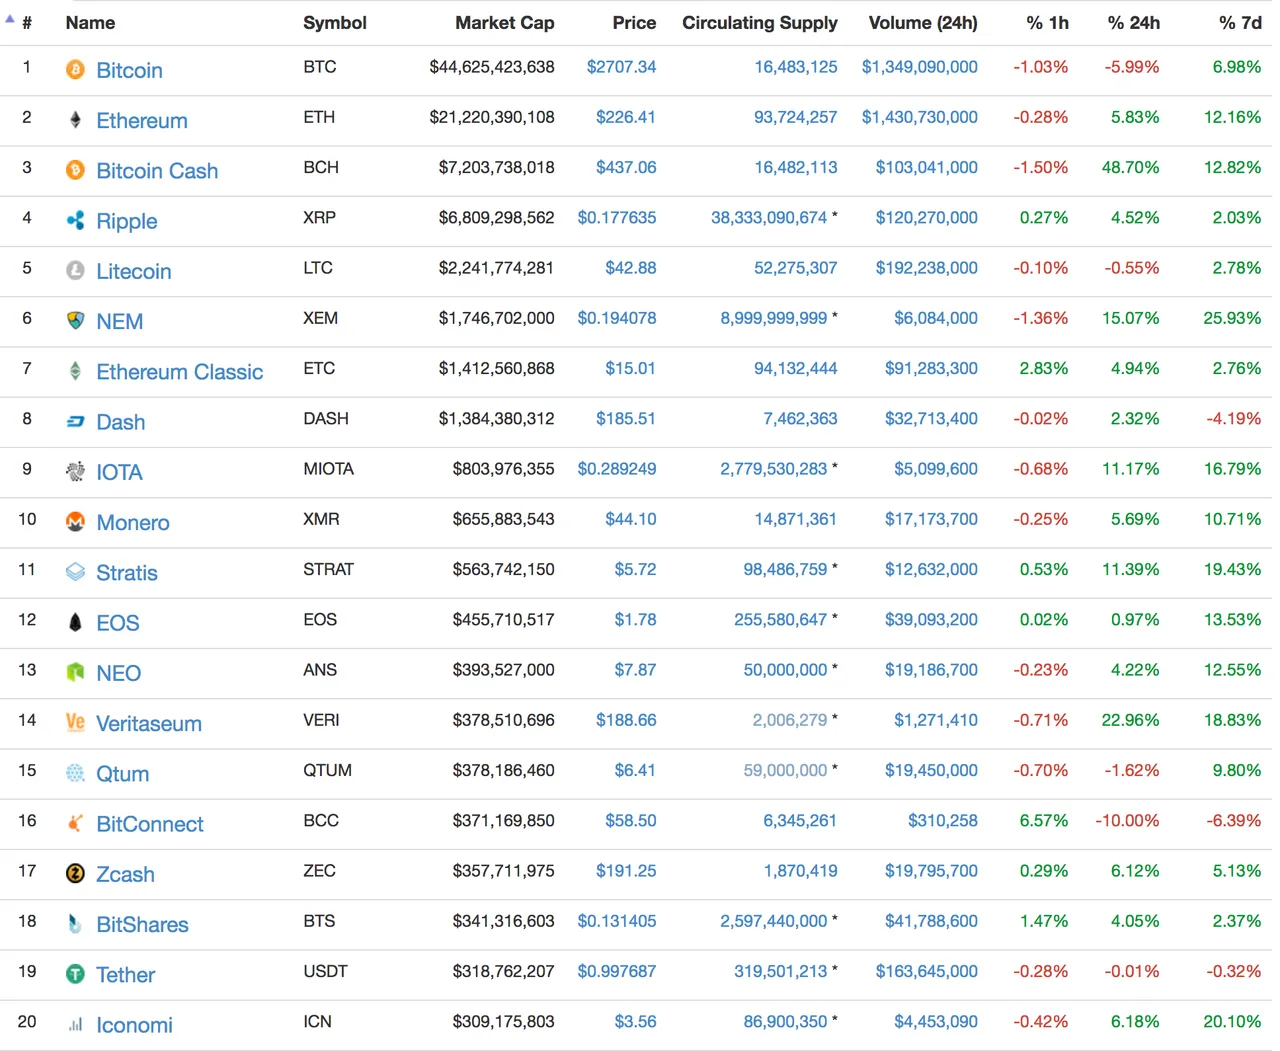Click Ethereum price $226.41

[x=626, y=117]
